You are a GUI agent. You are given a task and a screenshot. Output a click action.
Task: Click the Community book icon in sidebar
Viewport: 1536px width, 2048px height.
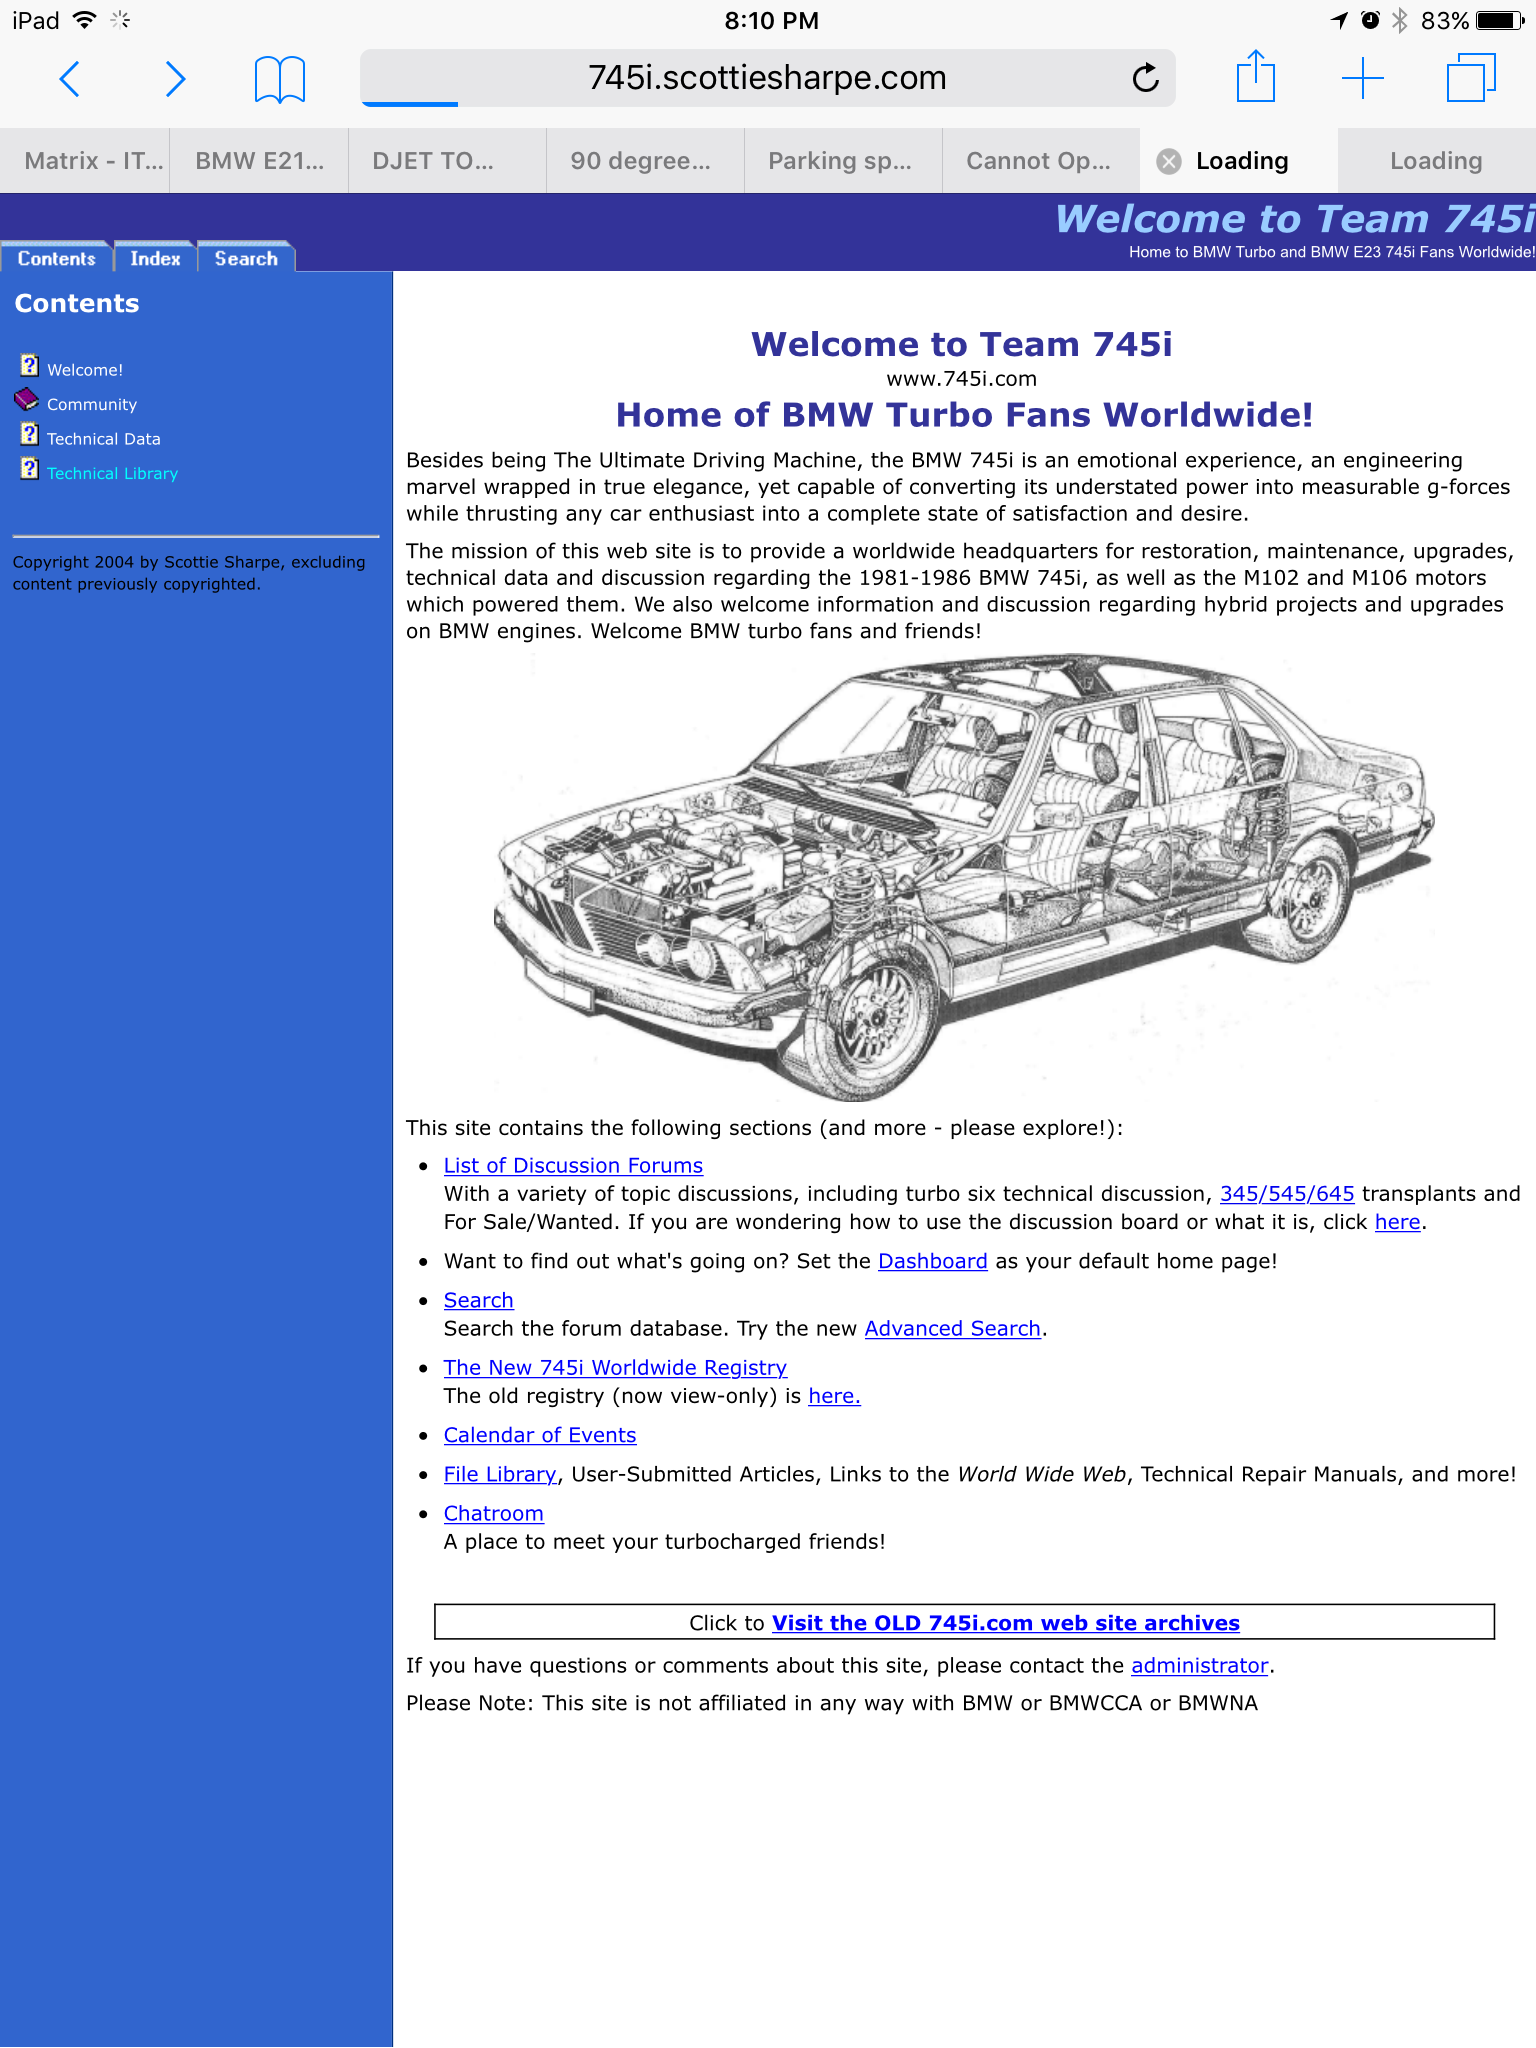[x=27, y=400]
